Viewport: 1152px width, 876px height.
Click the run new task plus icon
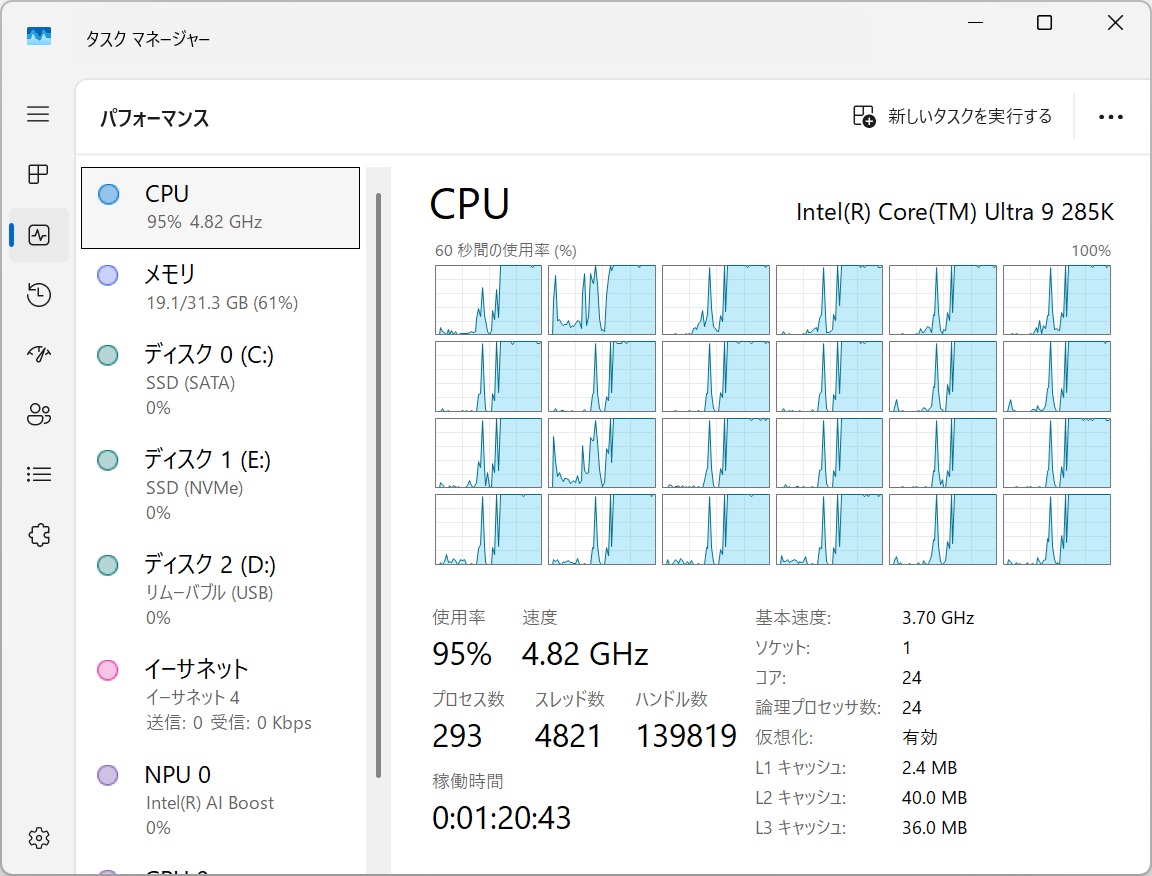point(862,116)
